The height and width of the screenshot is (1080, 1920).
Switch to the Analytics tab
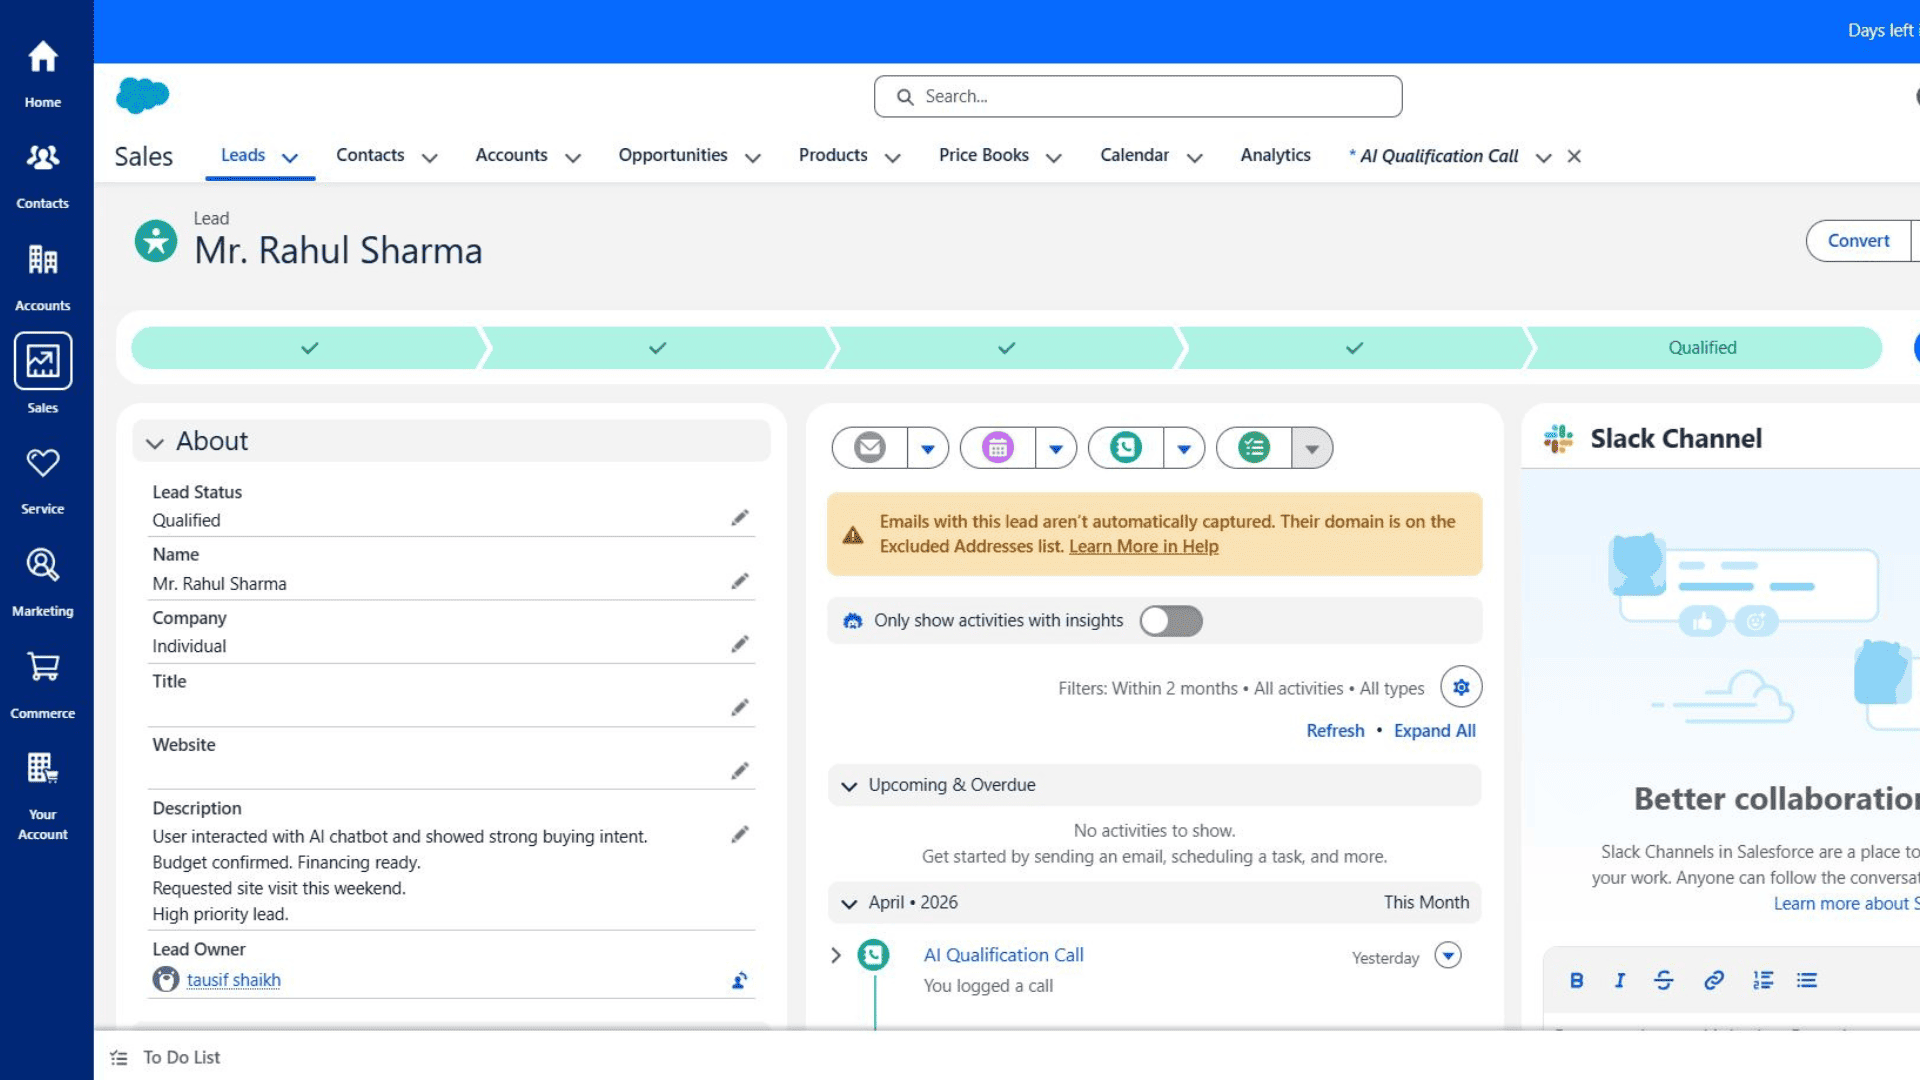tap(1275, 155)
